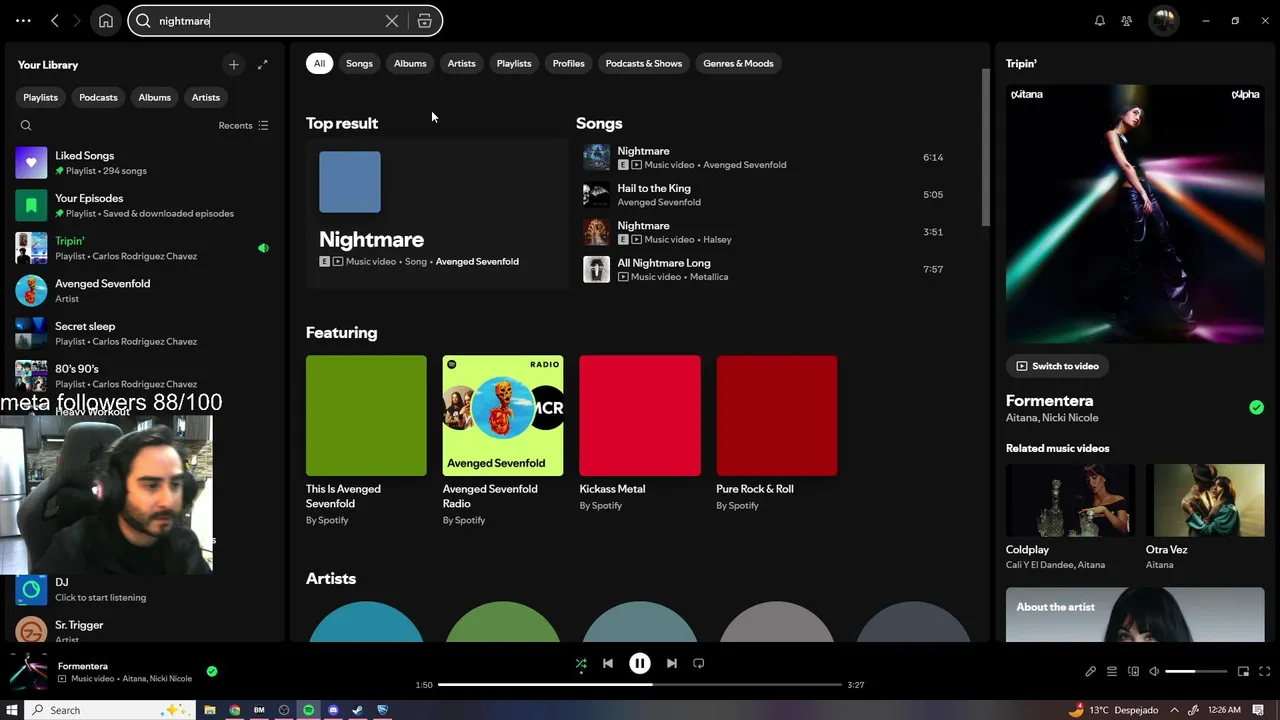Switch to the Albums results tab
The height and width of the screenshot is (720, 1280).
click(x=410, y=63)
